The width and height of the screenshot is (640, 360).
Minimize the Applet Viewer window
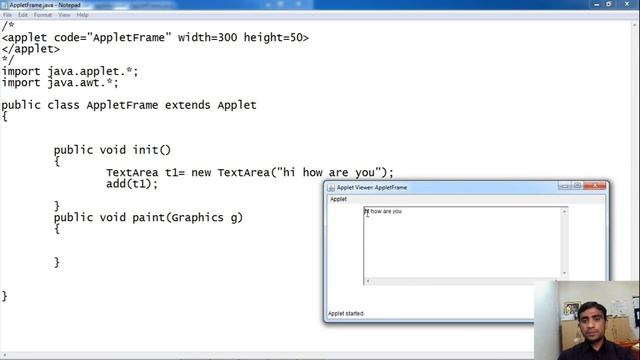(564, 186)
